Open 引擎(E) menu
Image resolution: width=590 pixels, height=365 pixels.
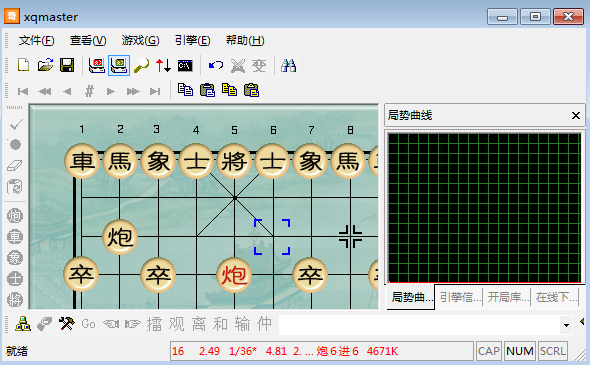192,40
